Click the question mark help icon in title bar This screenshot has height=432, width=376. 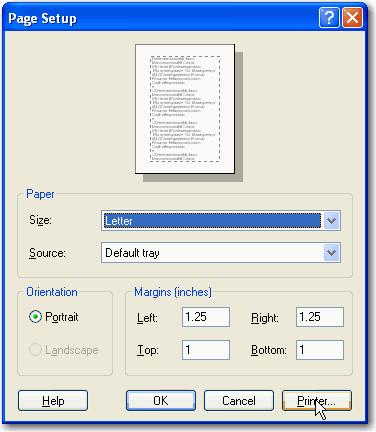(x=329, y=18)
